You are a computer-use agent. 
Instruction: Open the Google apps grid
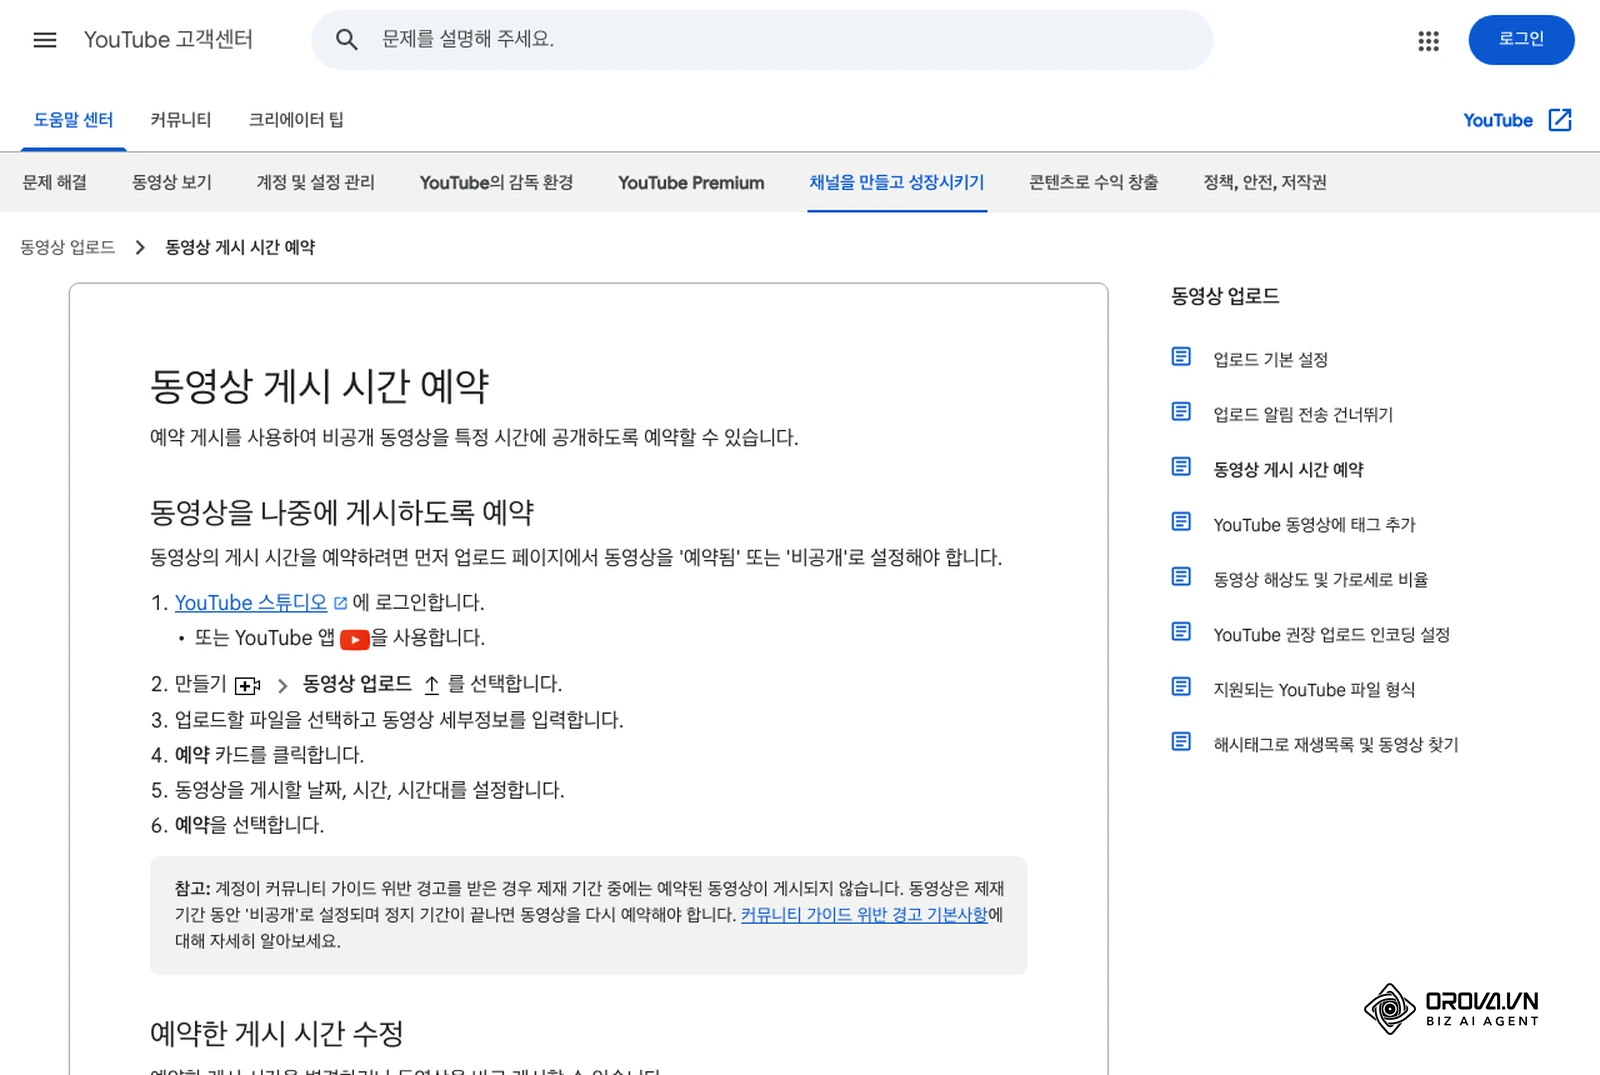click(1428, 40)
